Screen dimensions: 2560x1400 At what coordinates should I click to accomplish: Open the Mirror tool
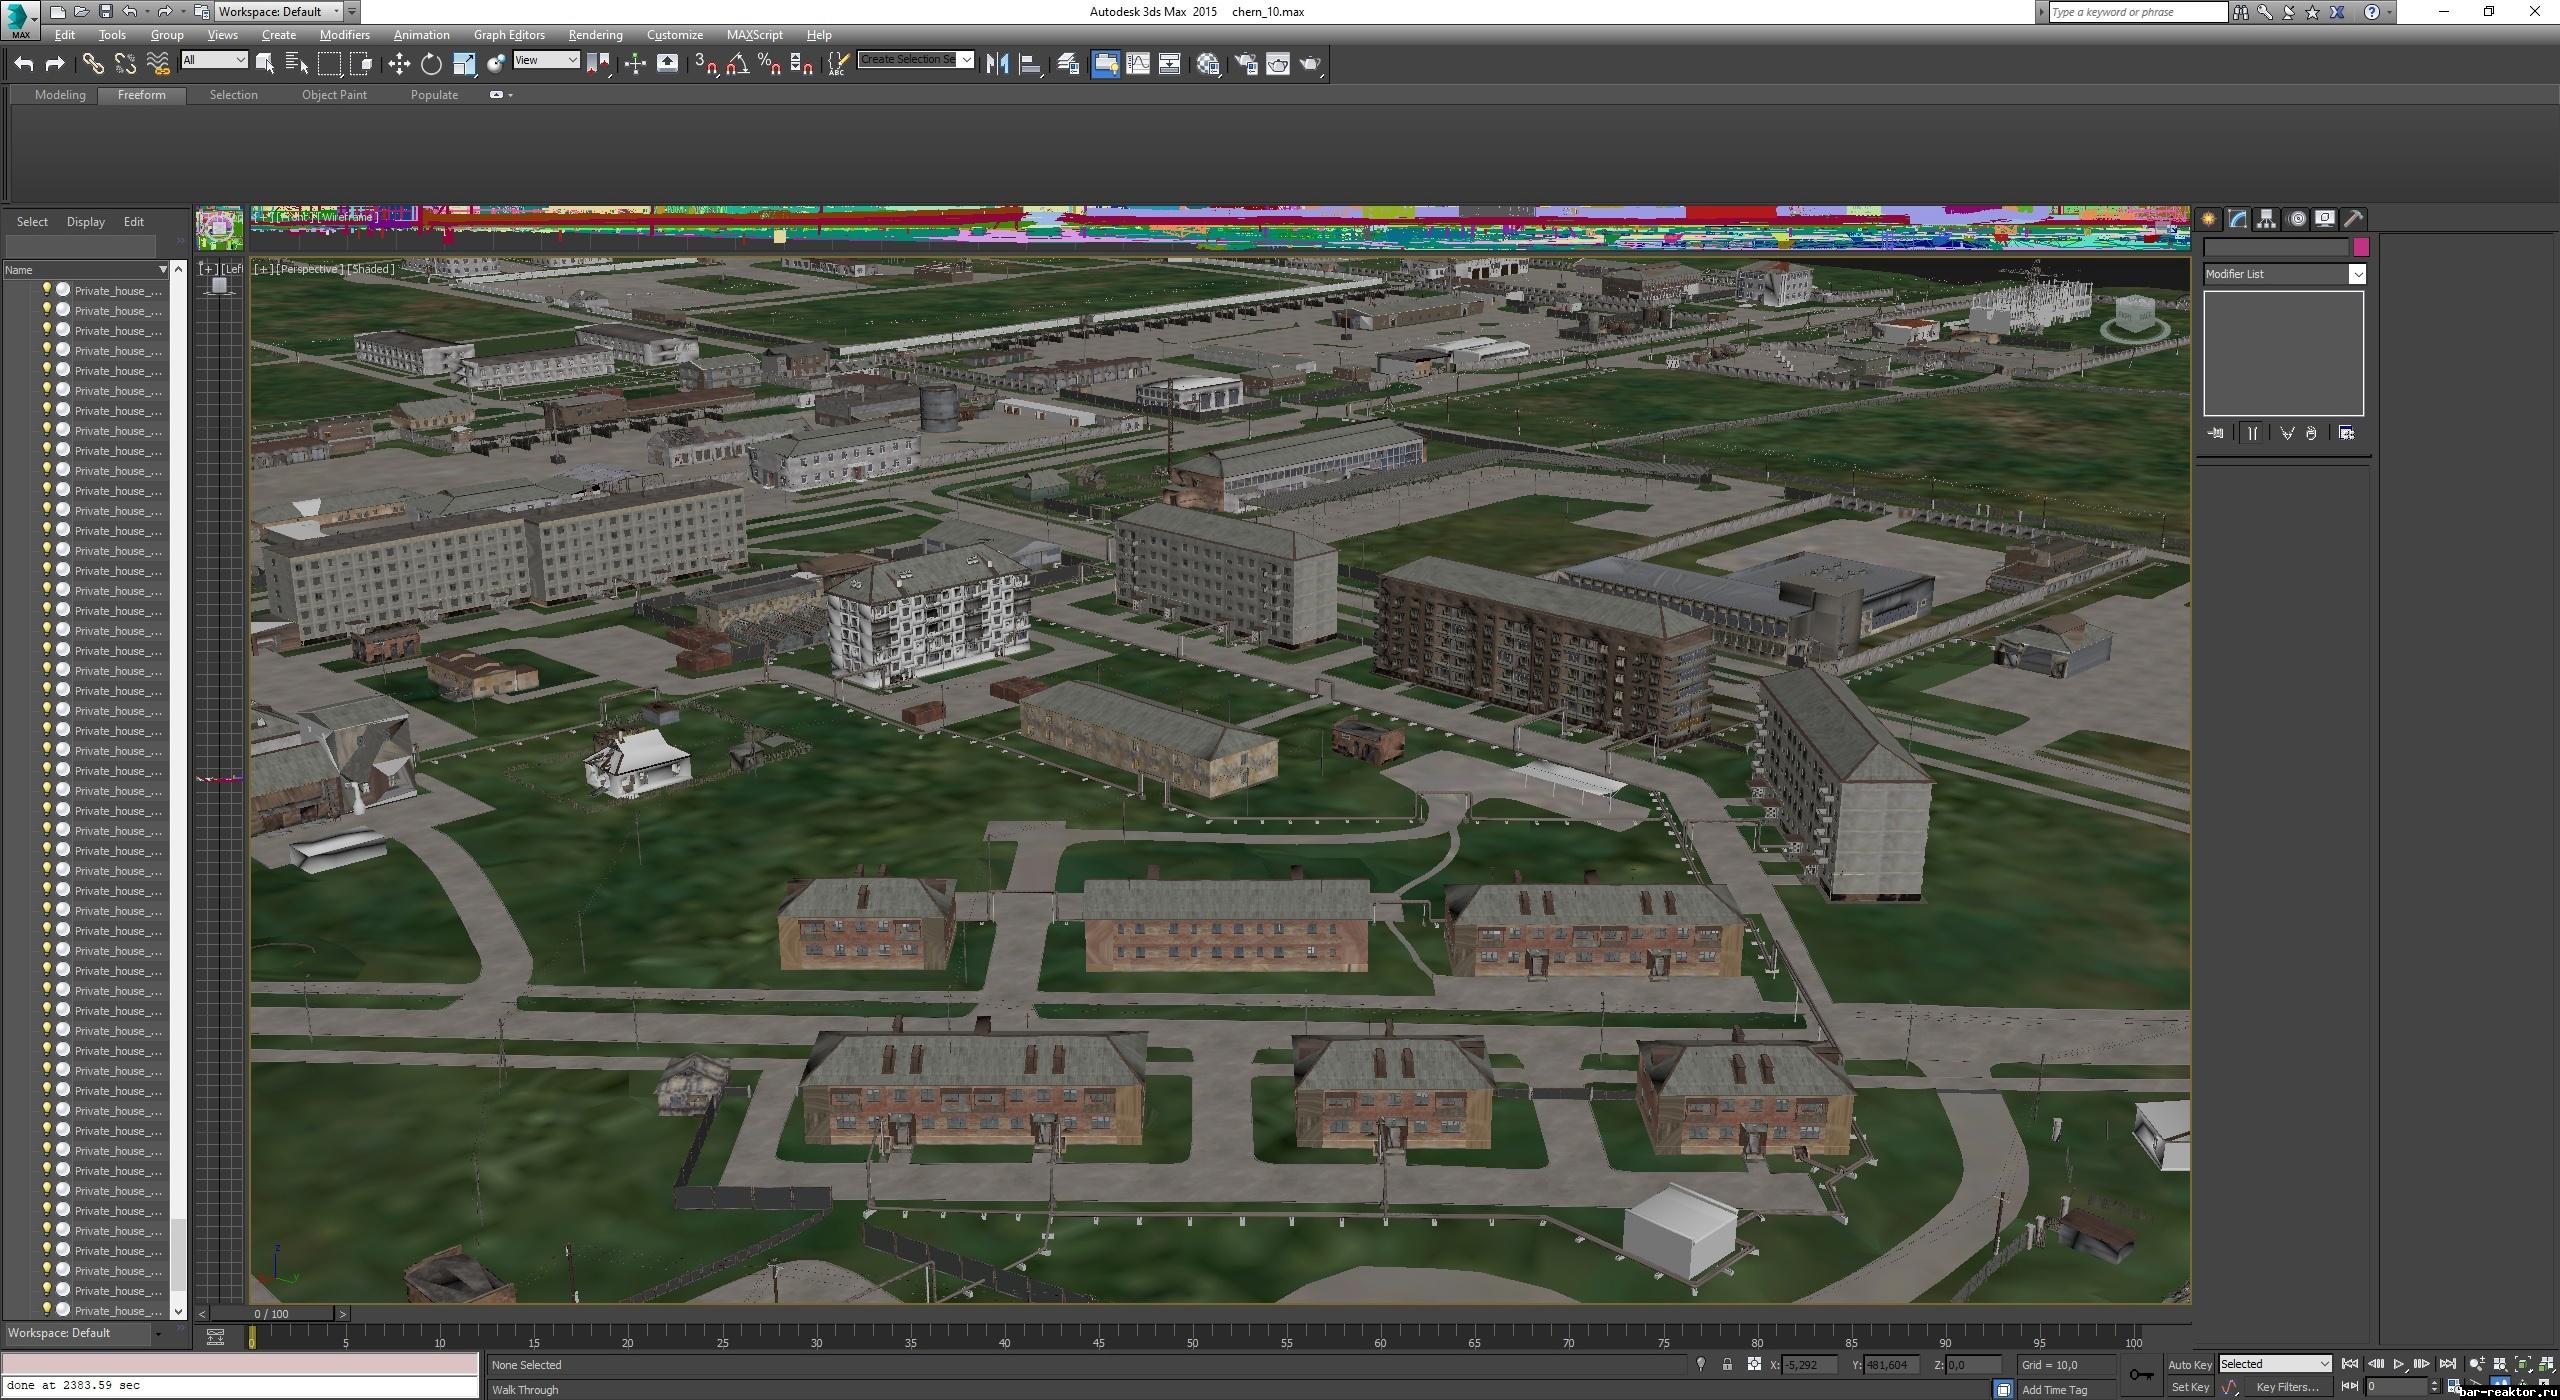(x=997, y=64)
